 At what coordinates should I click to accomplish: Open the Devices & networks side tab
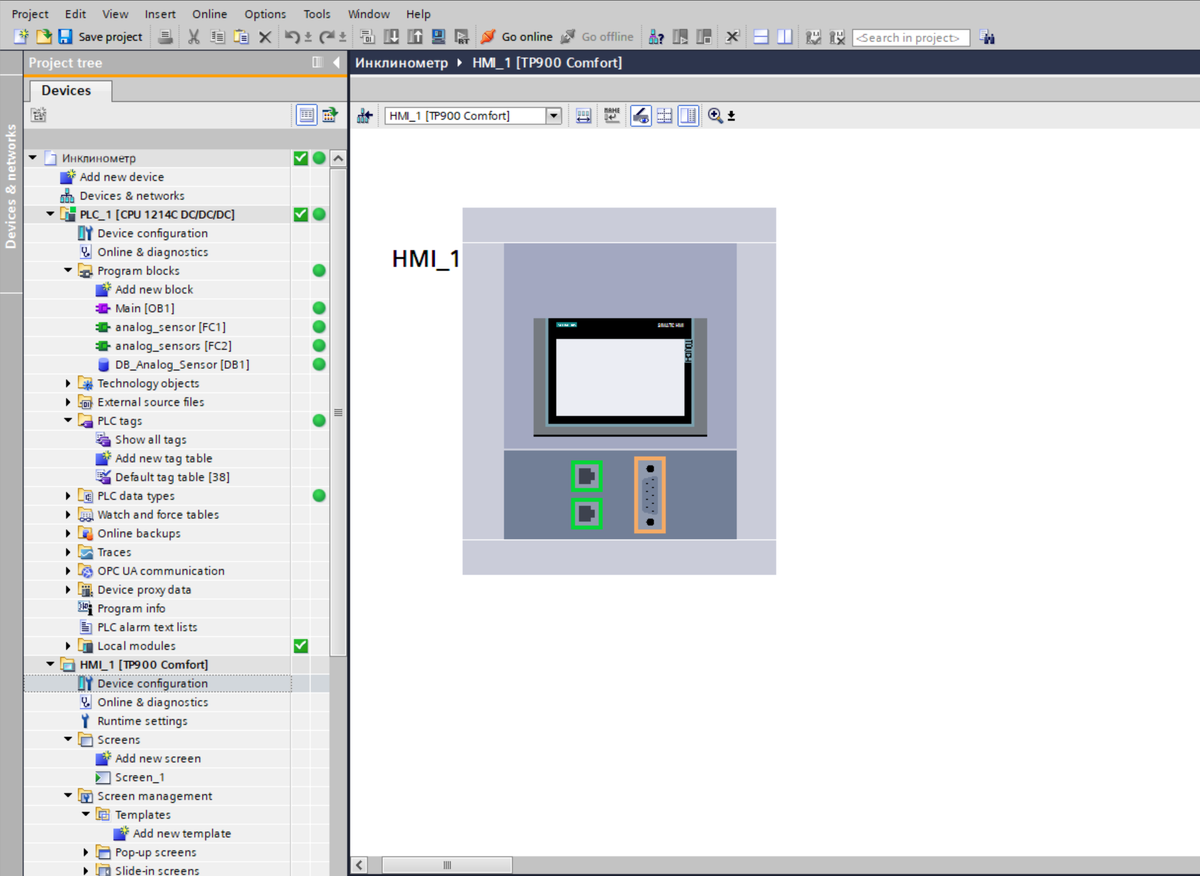point(11,185)
